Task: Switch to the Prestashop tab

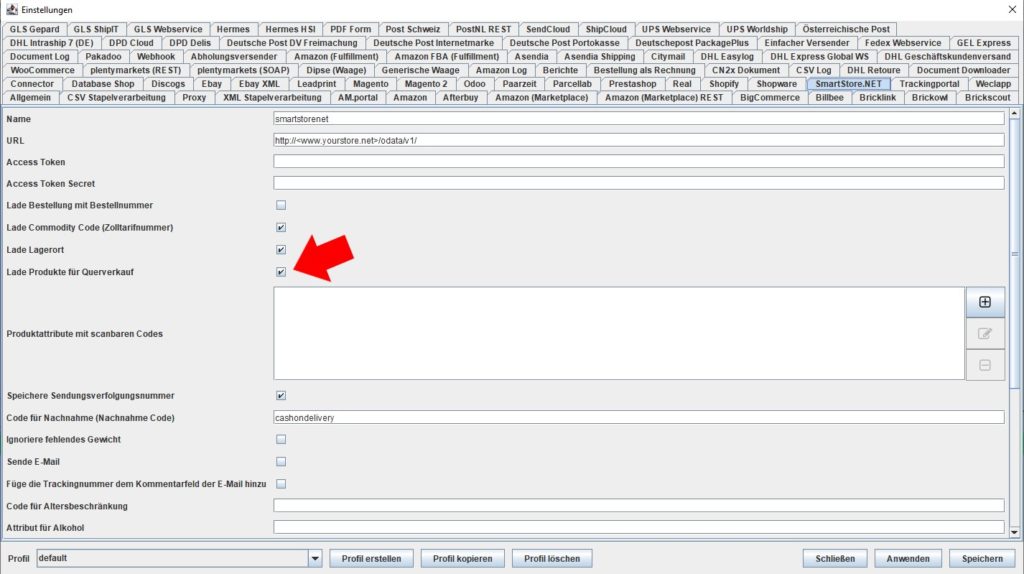Action: 632,84
